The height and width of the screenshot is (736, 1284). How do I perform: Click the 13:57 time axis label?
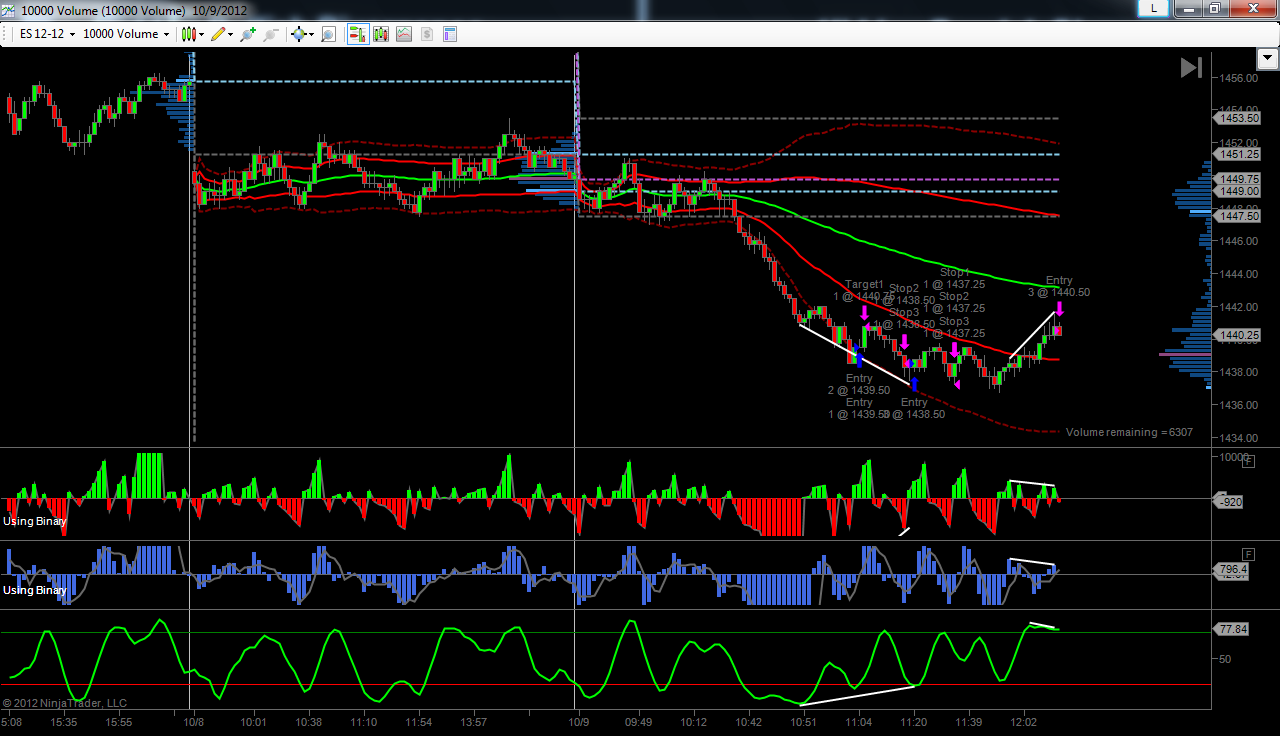tap(473, 722)
